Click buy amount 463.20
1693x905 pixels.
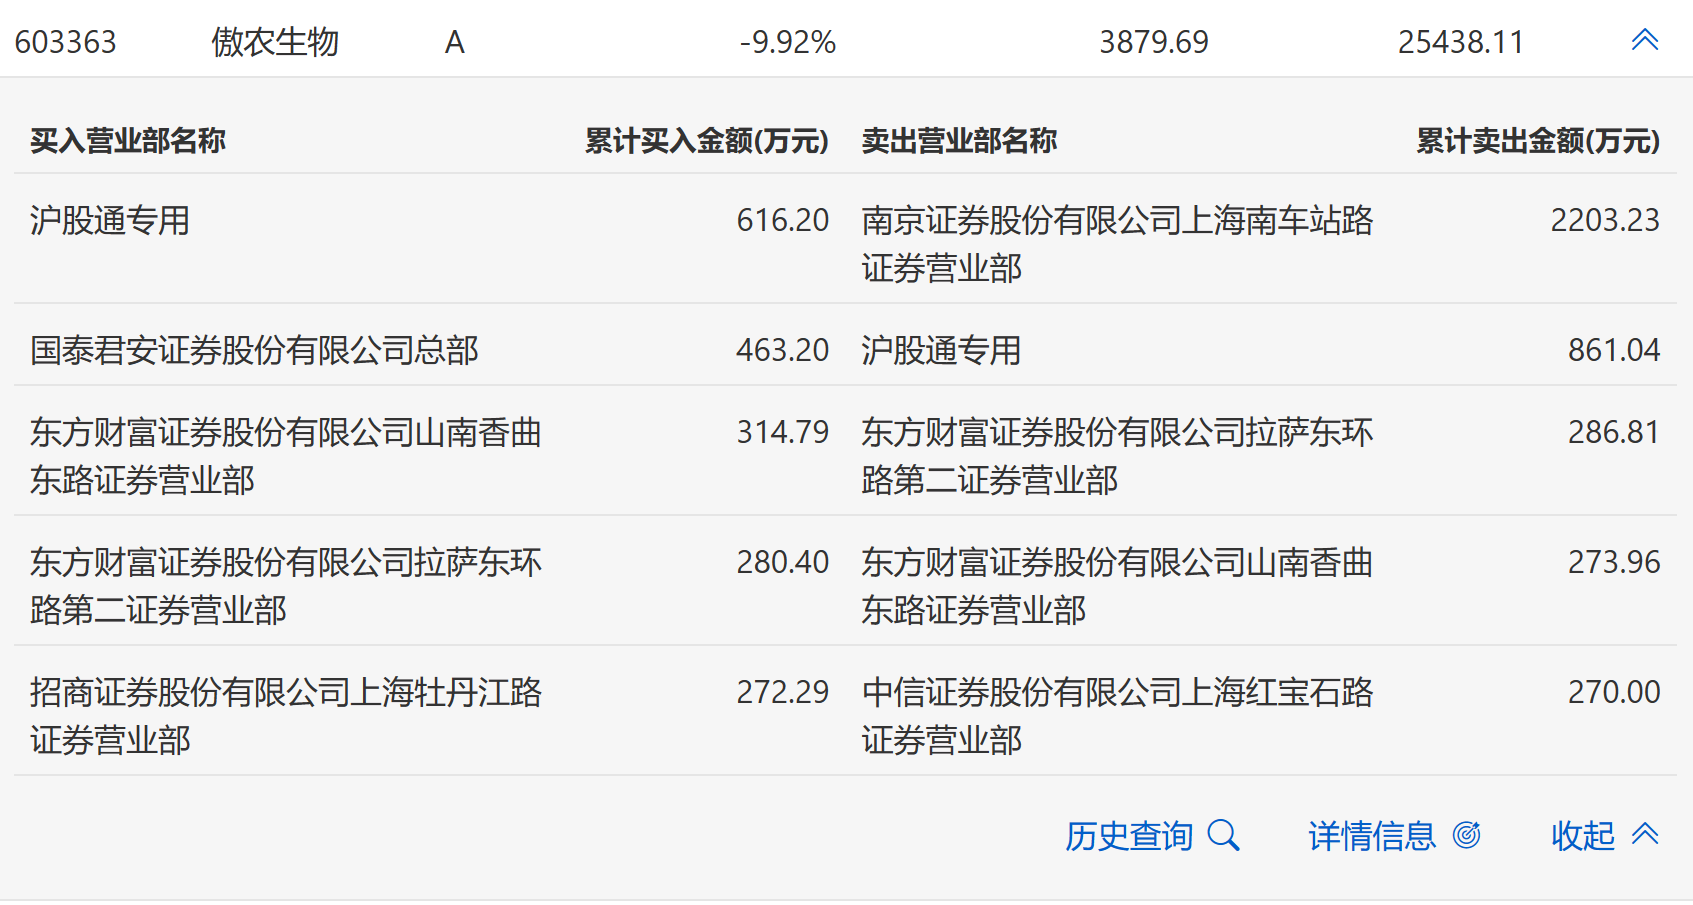[783, 350]
